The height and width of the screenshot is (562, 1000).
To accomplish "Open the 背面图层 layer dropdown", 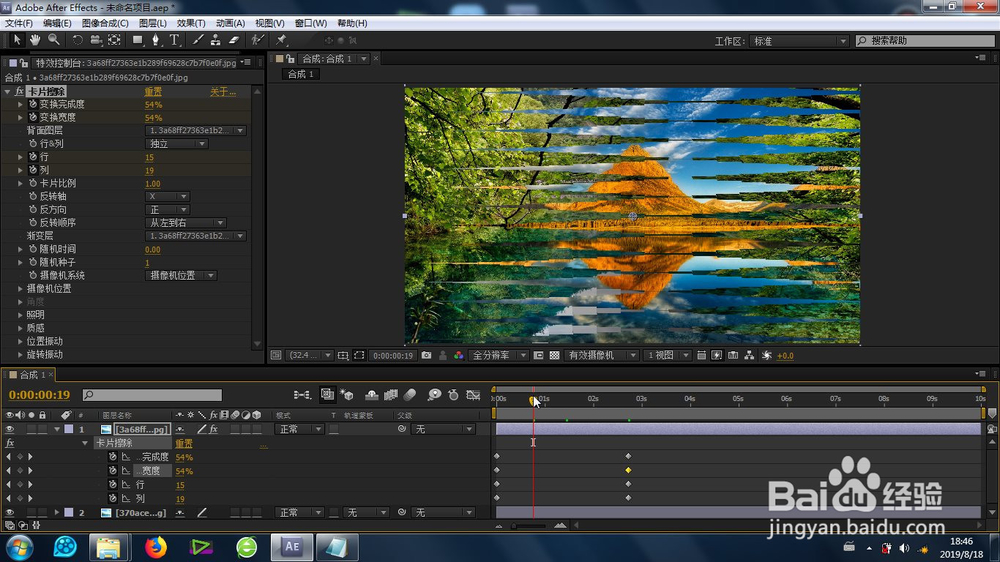I will click(196, 130).
